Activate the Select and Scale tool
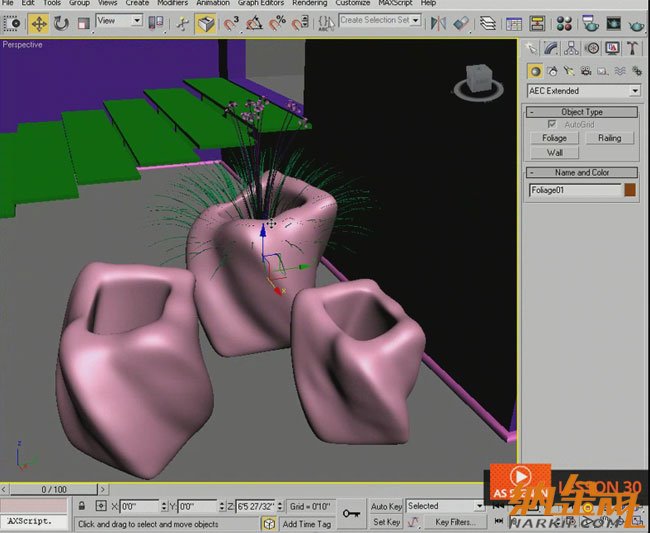 coord(83,23)
